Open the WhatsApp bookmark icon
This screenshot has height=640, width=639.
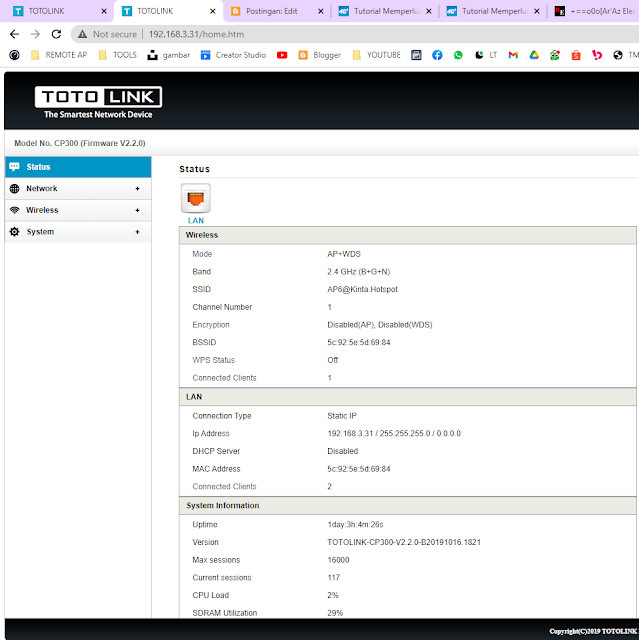click(x=458, y=55)
